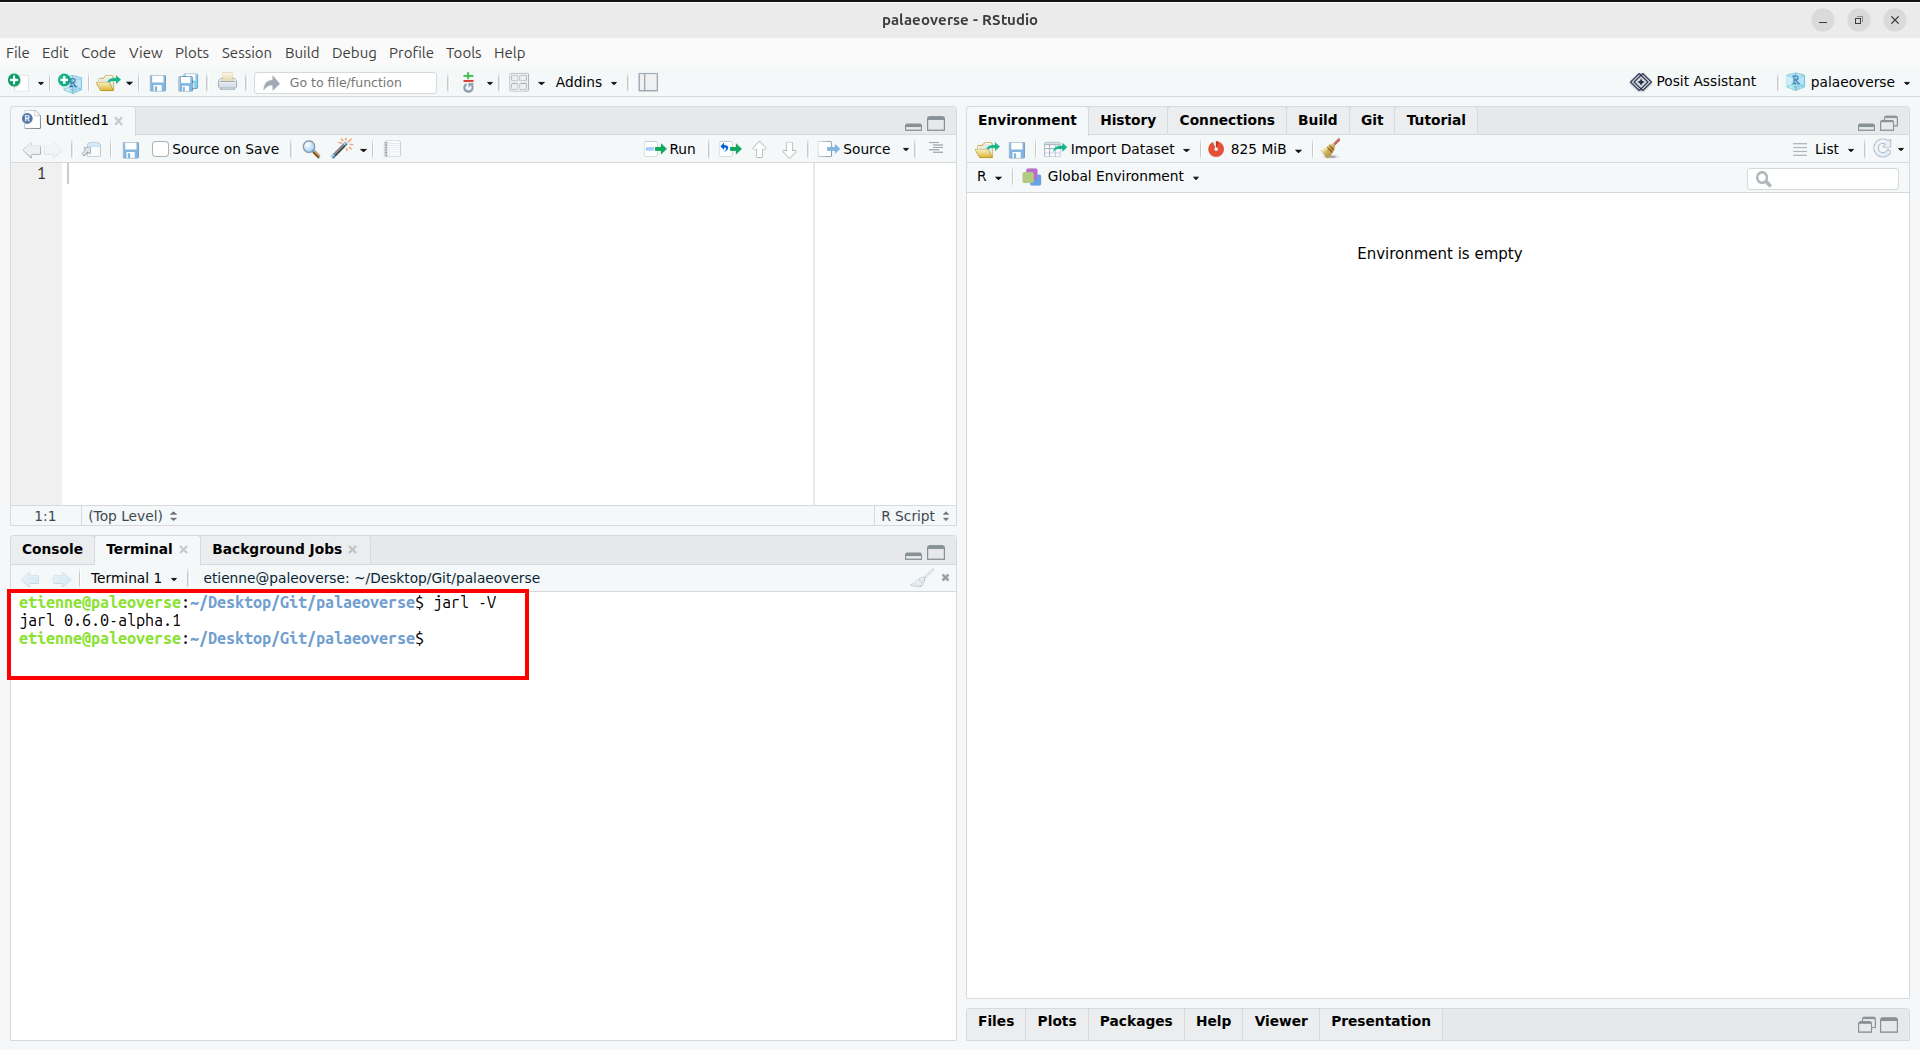This screenshot has height=1050, width=1920.
Task: Click the Run button in the editor
Action: pyautogui.click(x=670, y=149)
